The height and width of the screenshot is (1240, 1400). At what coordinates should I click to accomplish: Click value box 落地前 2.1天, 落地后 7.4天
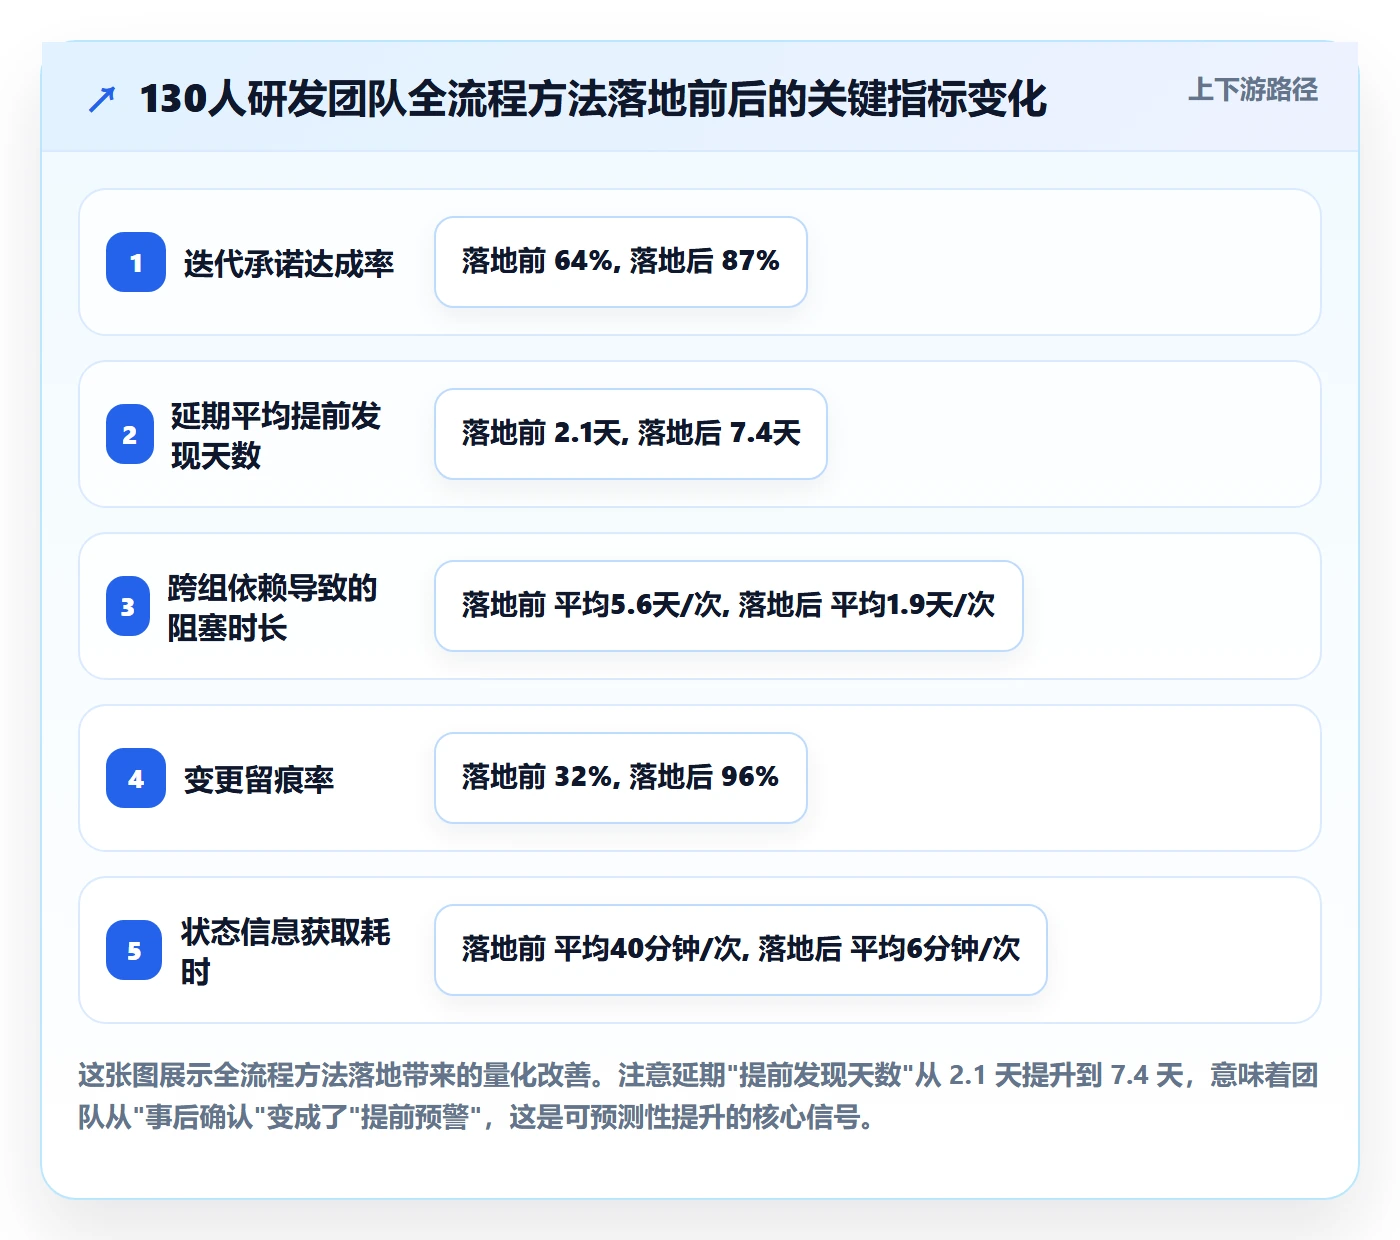pyautogui.click(x=631, y=434)
